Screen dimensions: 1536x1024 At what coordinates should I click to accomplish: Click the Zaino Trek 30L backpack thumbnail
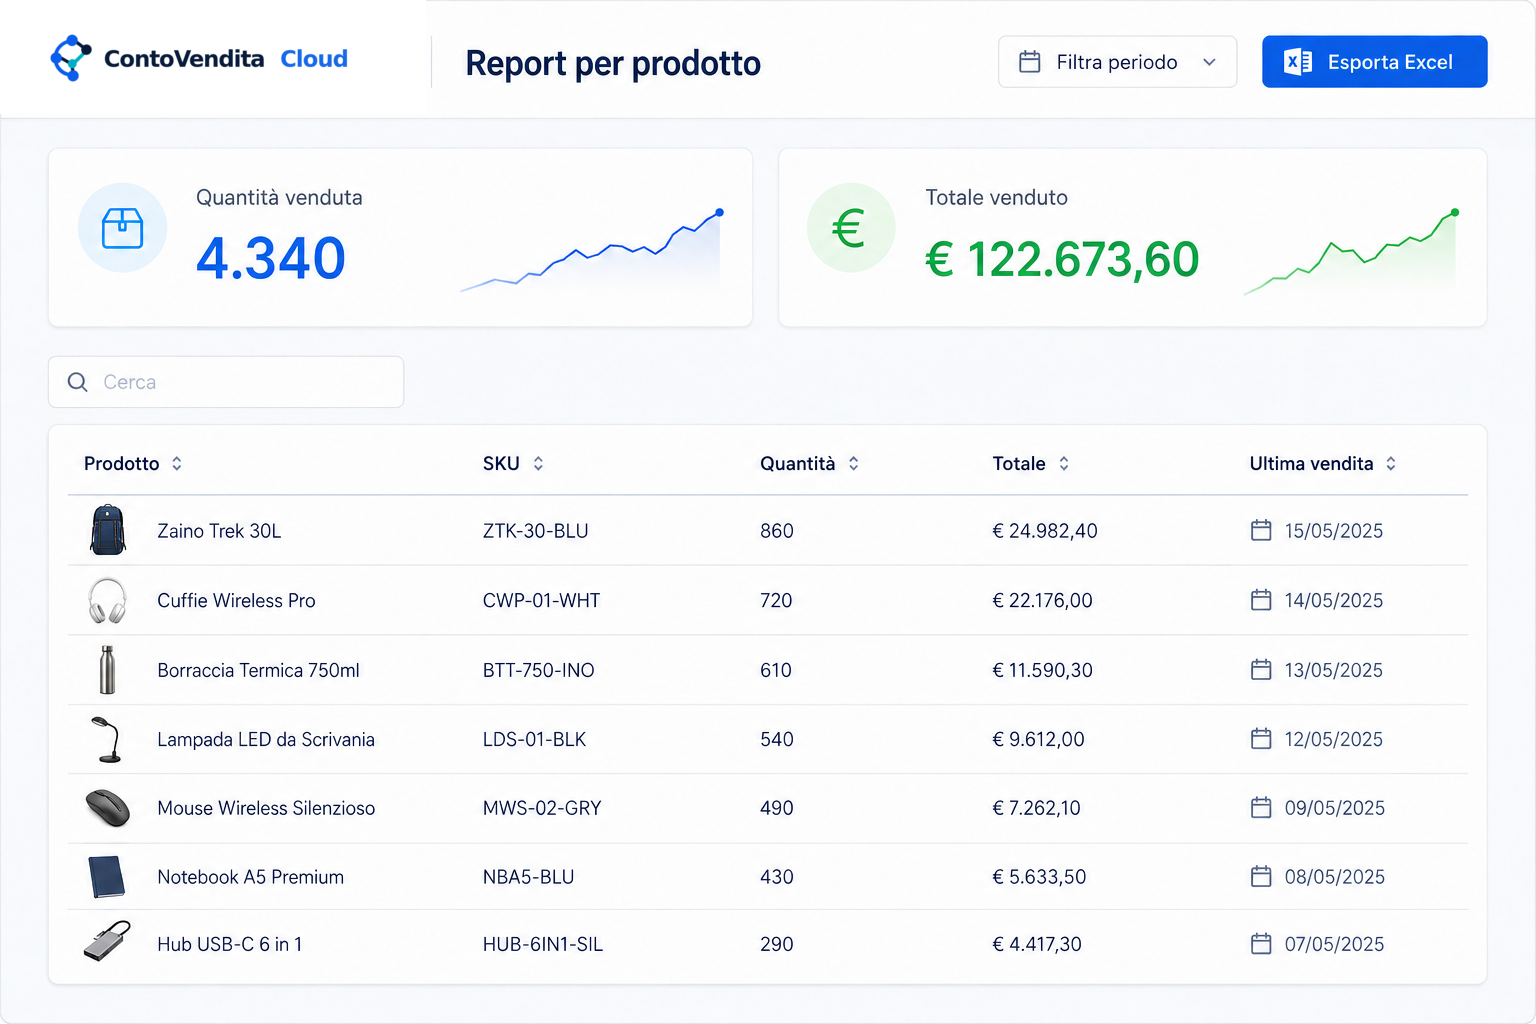[108, 530]
